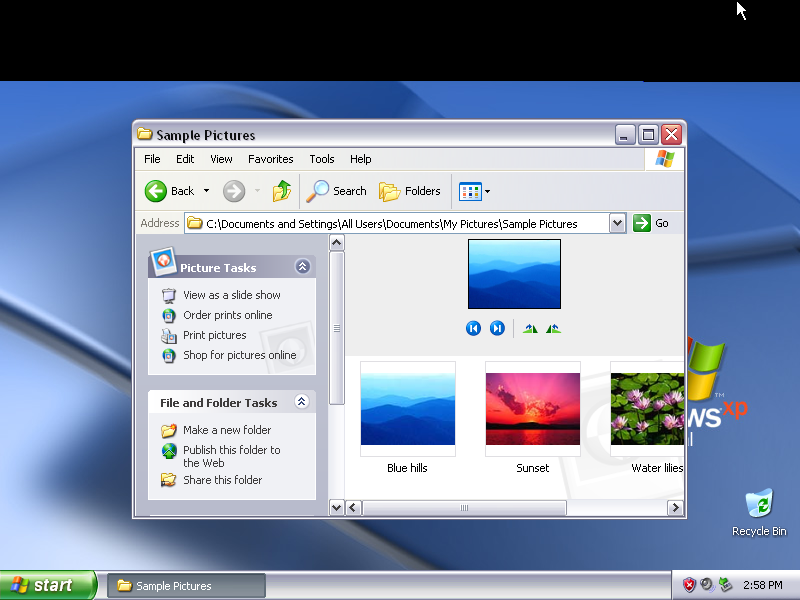Click the Up folder toolbar icon

pos(282,191)
